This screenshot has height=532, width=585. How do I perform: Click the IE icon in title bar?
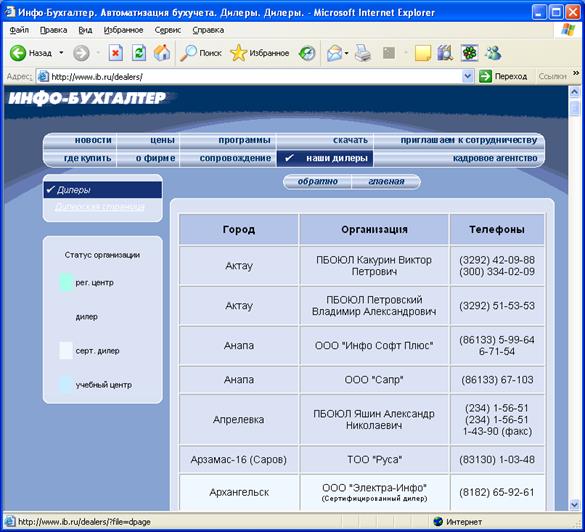[10, 12]
